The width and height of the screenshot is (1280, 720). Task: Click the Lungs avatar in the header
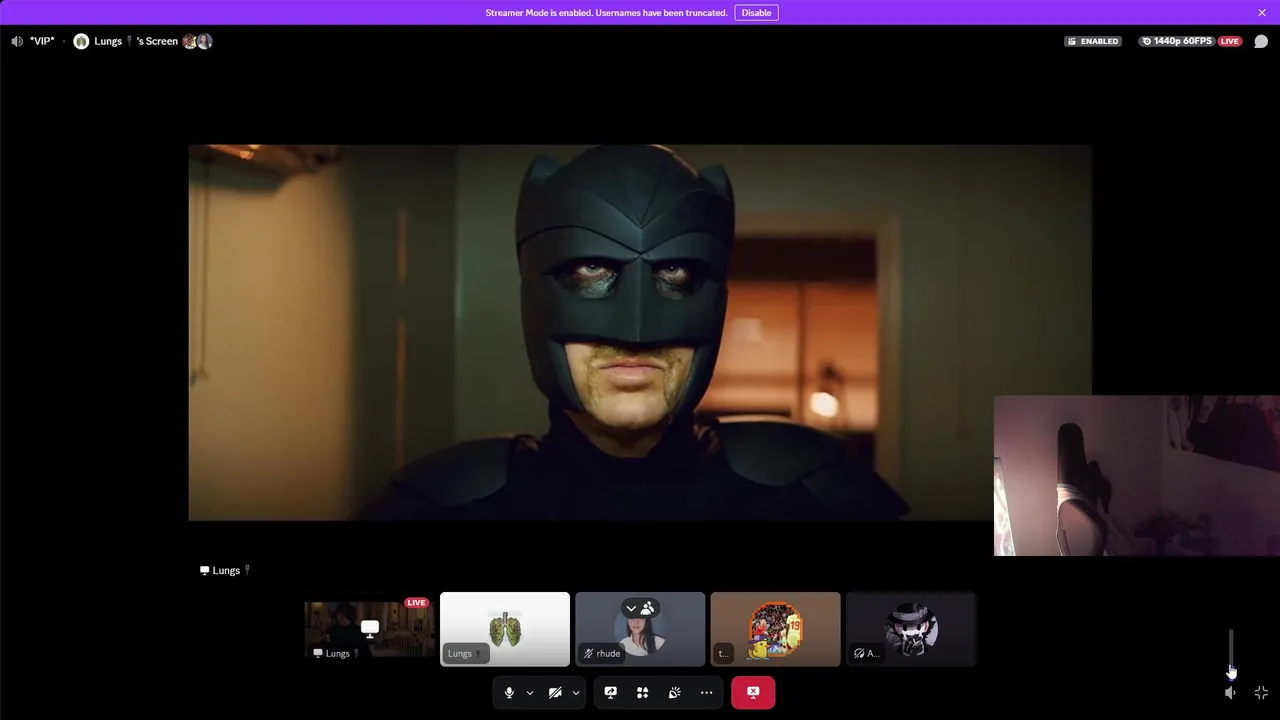coord(81,41)
